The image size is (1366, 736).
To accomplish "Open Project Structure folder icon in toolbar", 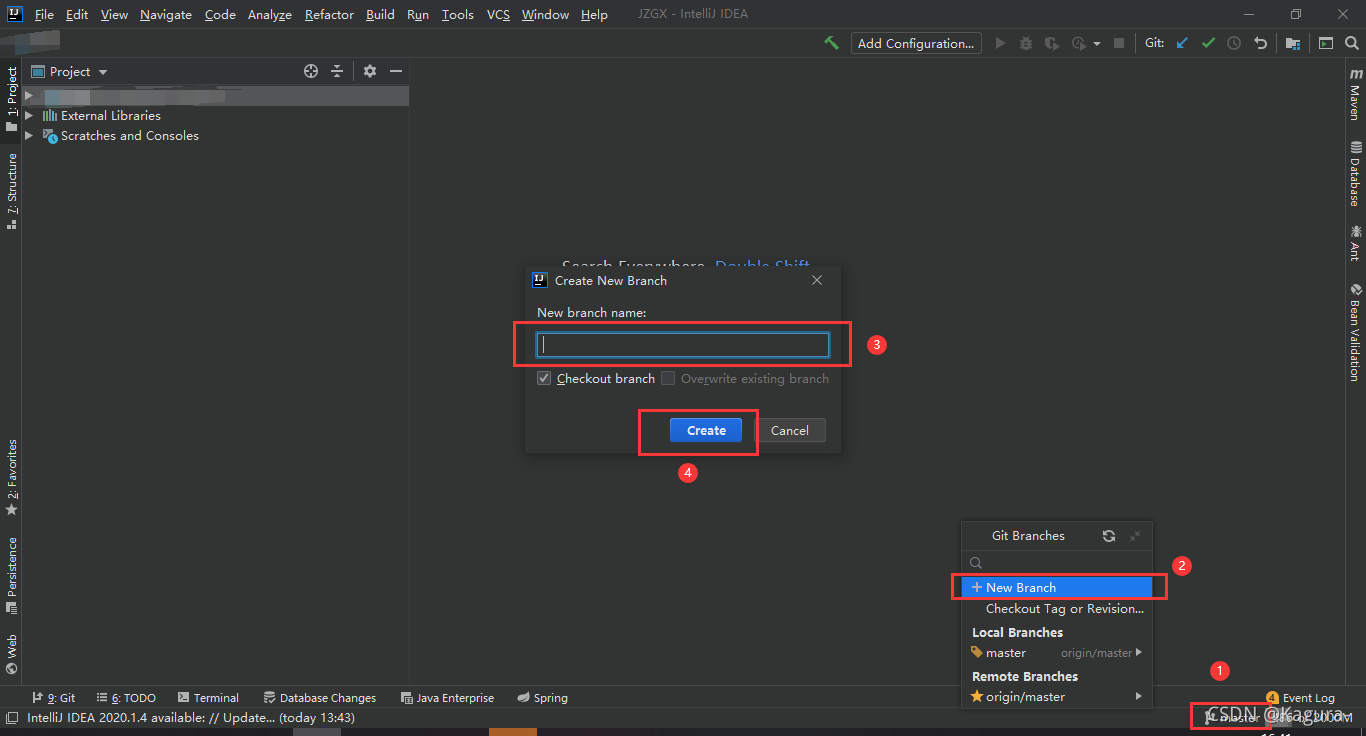I will pos(1293,43).
